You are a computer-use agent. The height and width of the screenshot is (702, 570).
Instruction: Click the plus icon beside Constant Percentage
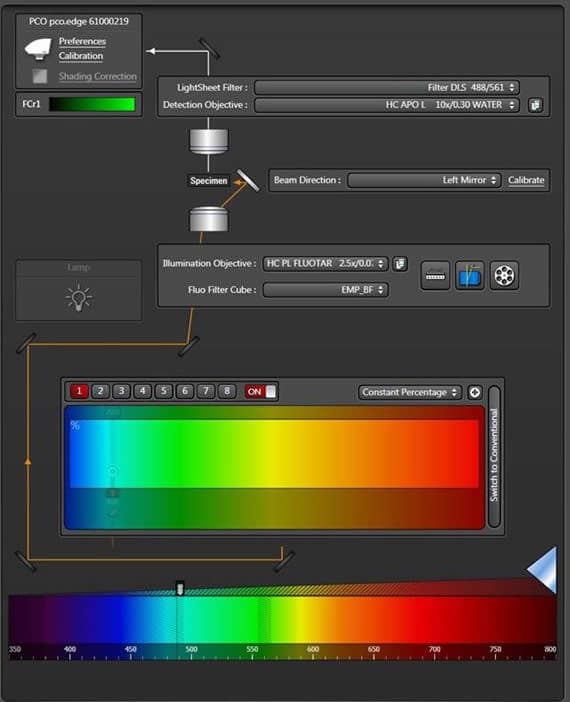[x=475, y=392]
